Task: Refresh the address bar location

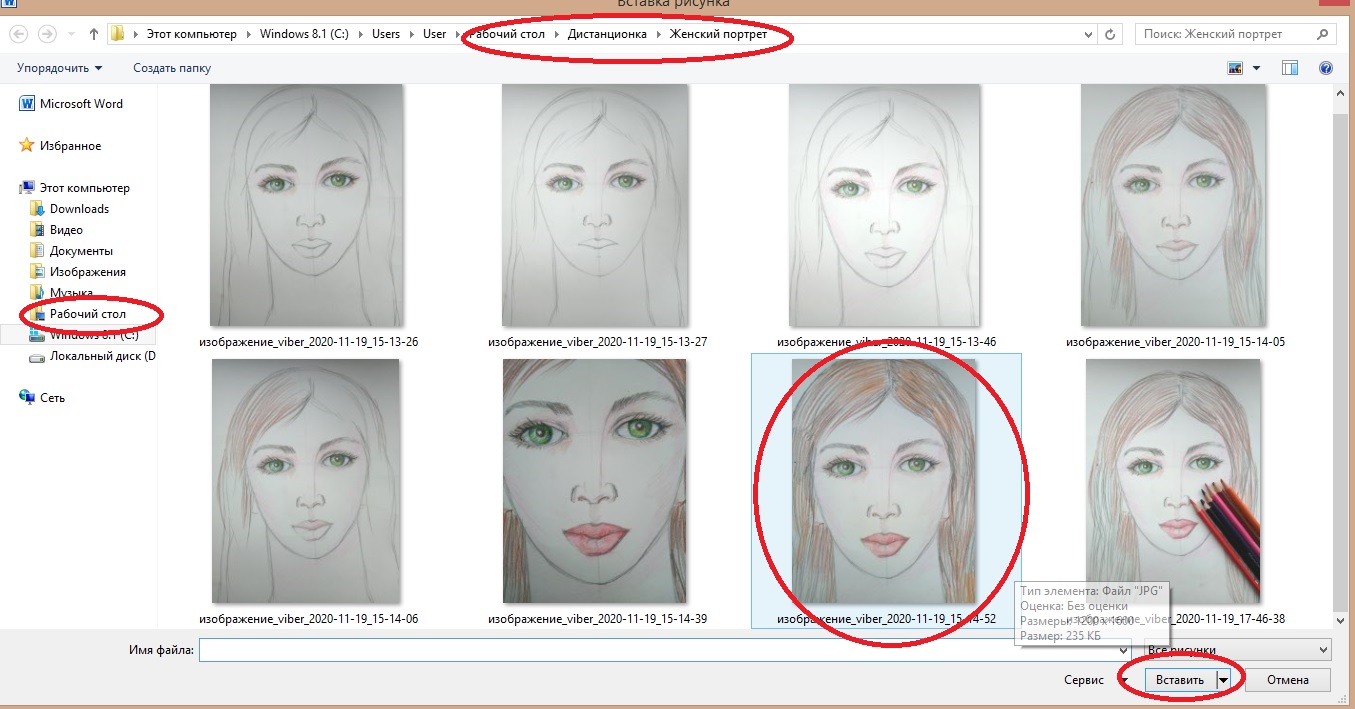Action: (x=1109, y=34)
